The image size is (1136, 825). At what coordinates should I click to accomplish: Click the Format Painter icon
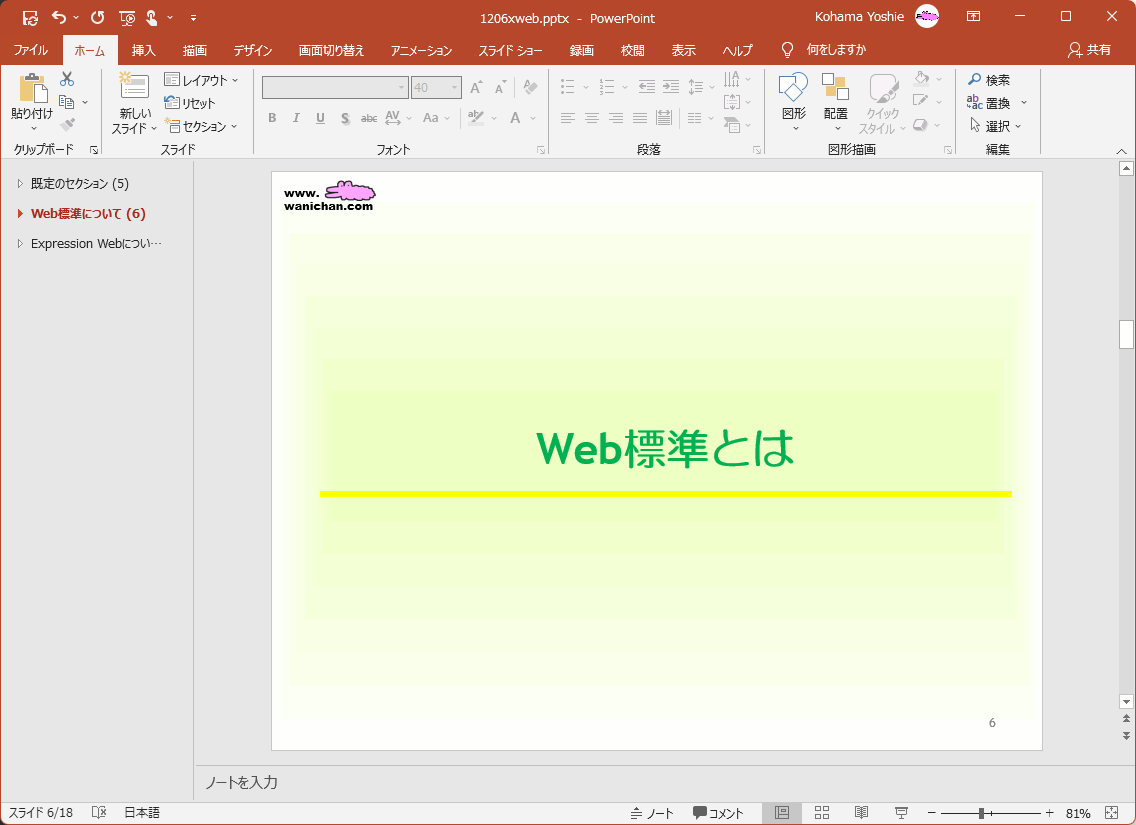(67, 125)
